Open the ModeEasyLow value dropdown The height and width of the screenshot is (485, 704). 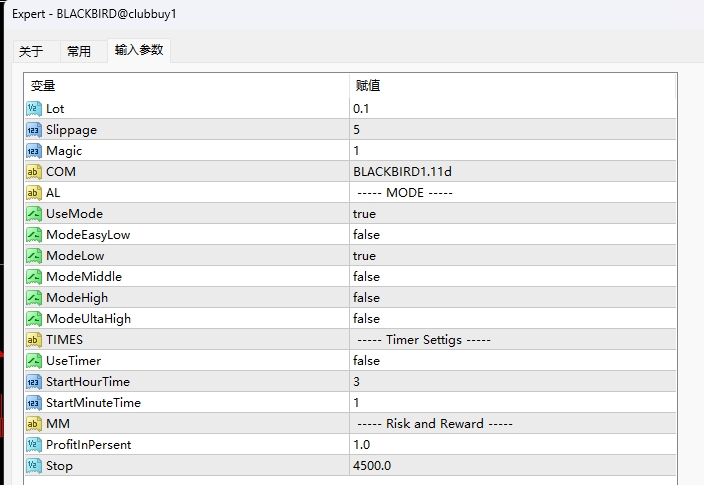(367, 235)
